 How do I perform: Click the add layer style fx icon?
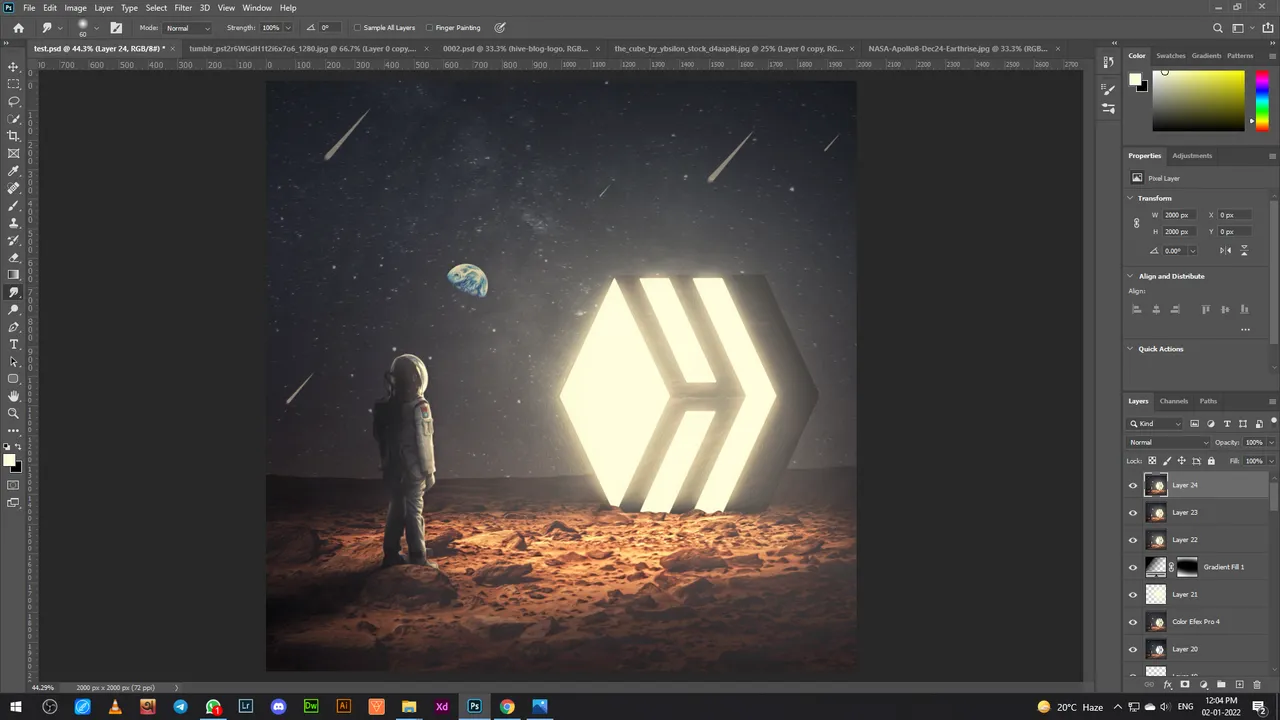pyautogui.click(x=1167, y=685)
